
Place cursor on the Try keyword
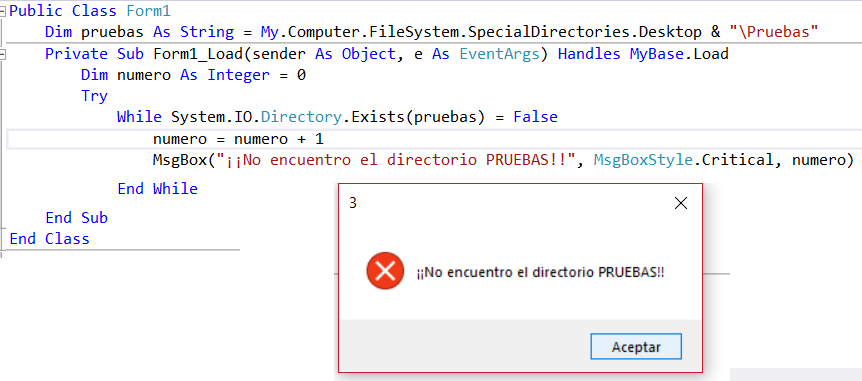click(95, 96)
